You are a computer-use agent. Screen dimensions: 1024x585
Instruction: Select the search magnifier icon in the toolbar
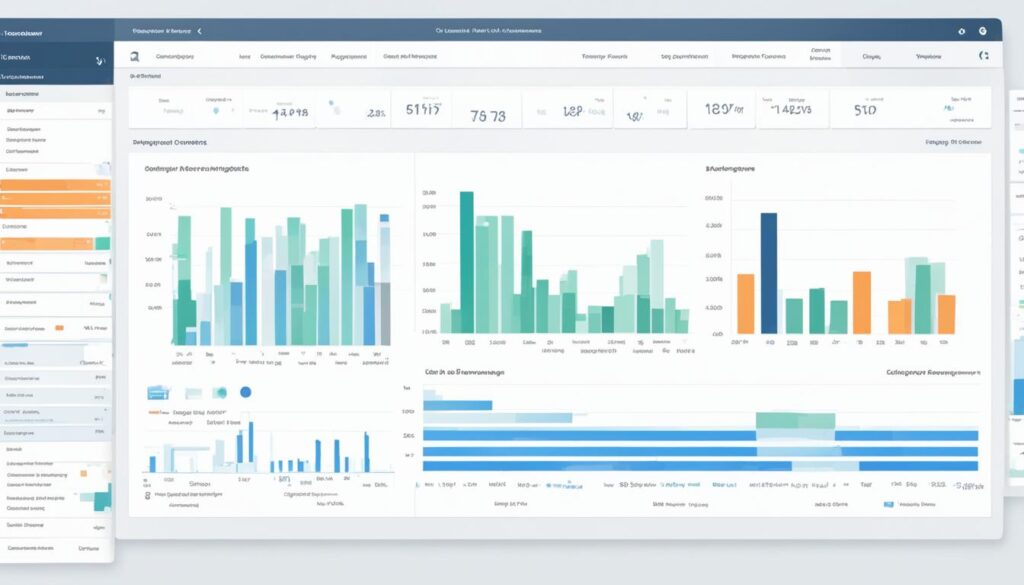136,54
